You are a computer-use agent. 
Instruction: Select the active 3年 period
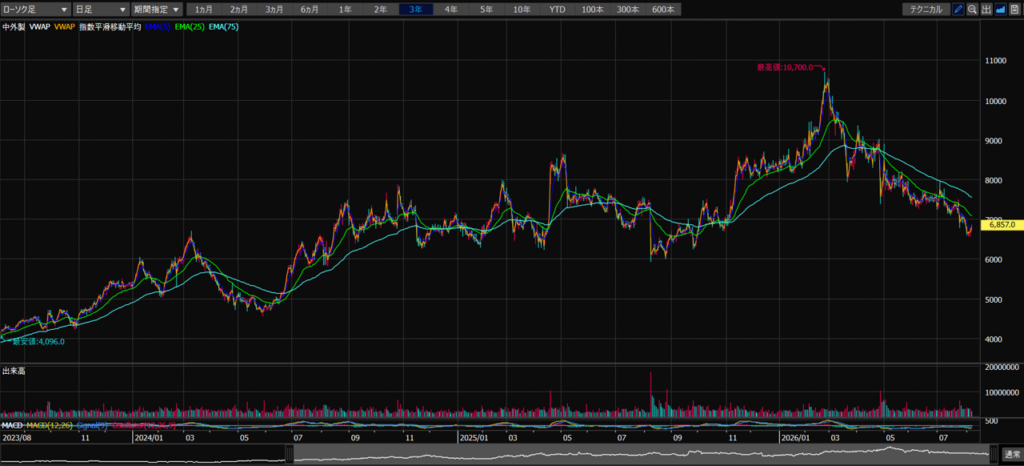[415, 10]
